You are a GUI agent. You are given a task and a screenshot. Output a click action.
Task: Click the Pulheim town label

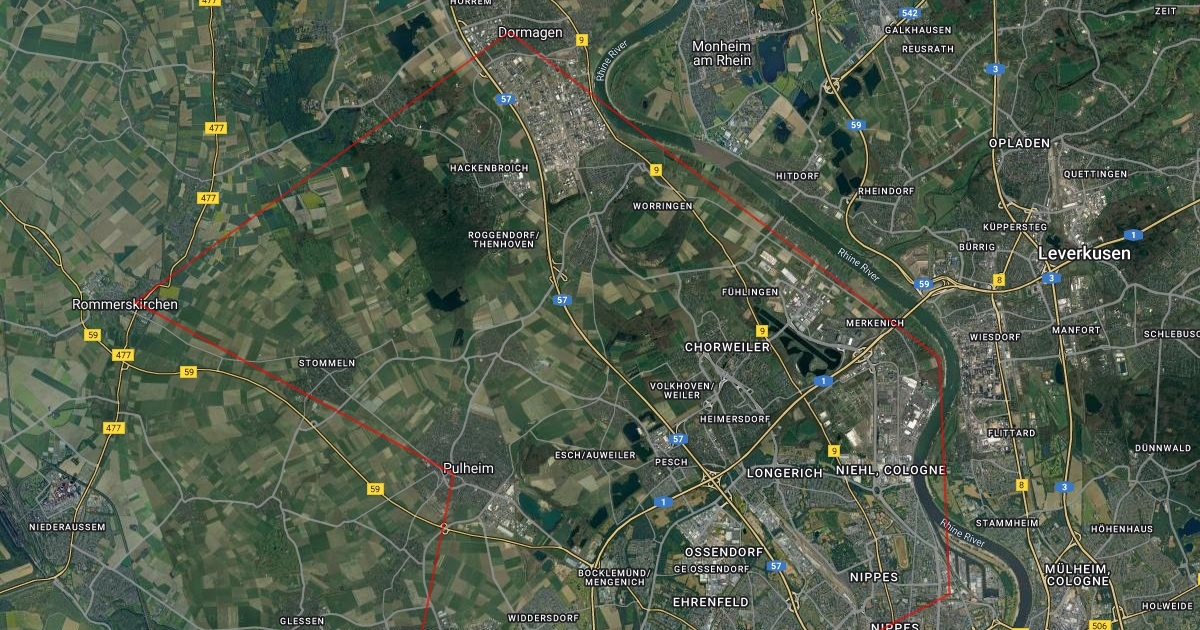(468, 467)
